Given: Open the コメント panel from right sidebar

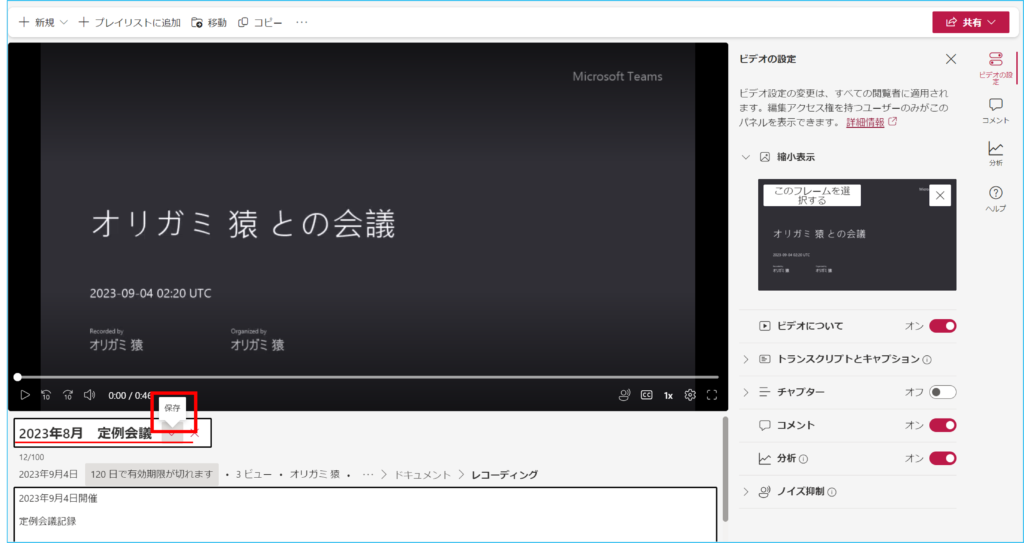Looking at the screenshot, I should [x=995, y=110].
